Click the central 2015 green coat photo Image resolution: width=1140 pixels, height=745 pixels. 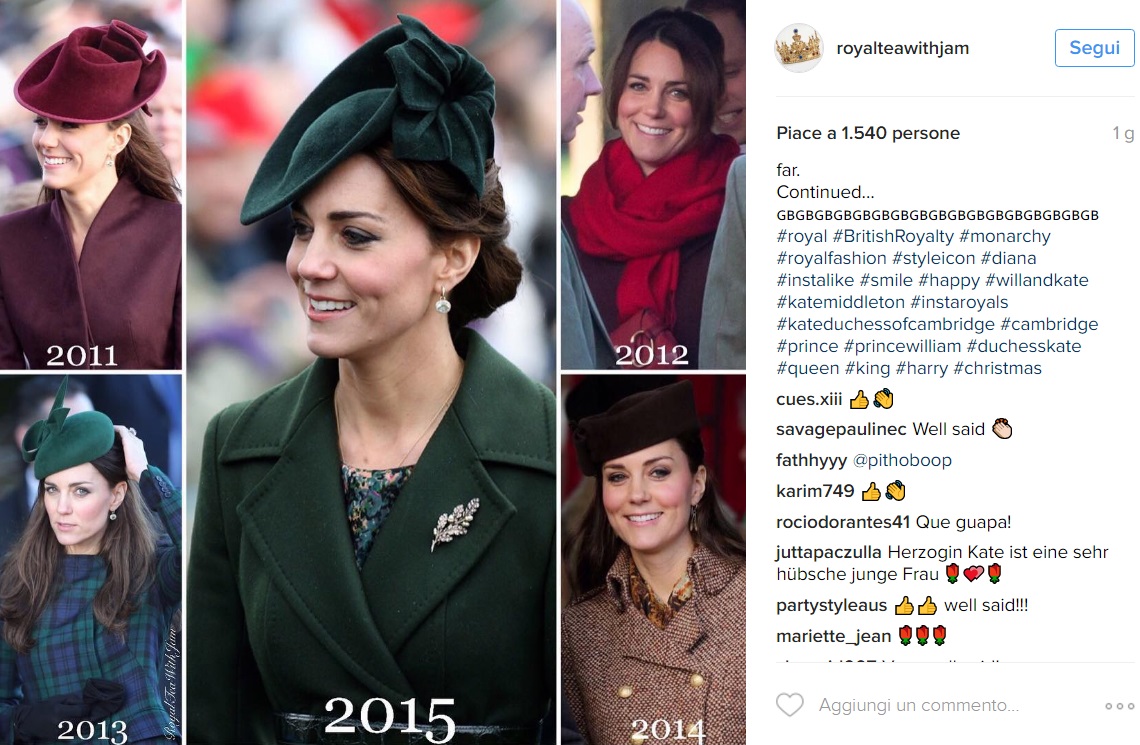pyautogui.click(x=372, y=372)
